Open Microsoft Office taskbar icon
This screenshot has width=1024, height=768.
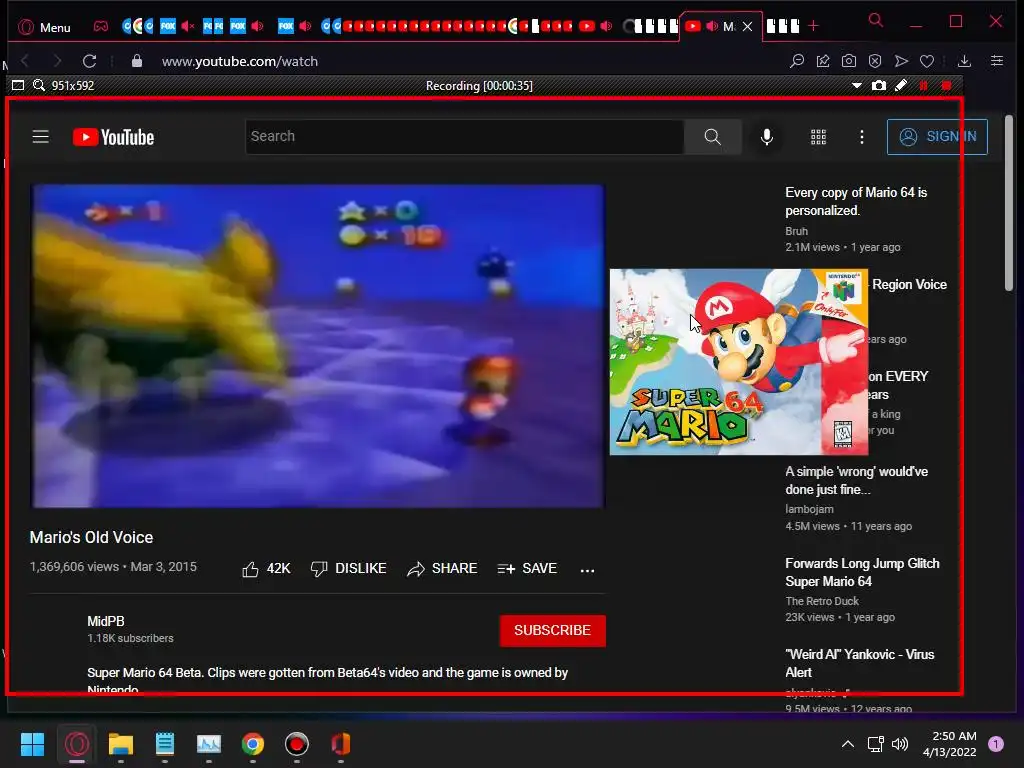pos(340,744)
